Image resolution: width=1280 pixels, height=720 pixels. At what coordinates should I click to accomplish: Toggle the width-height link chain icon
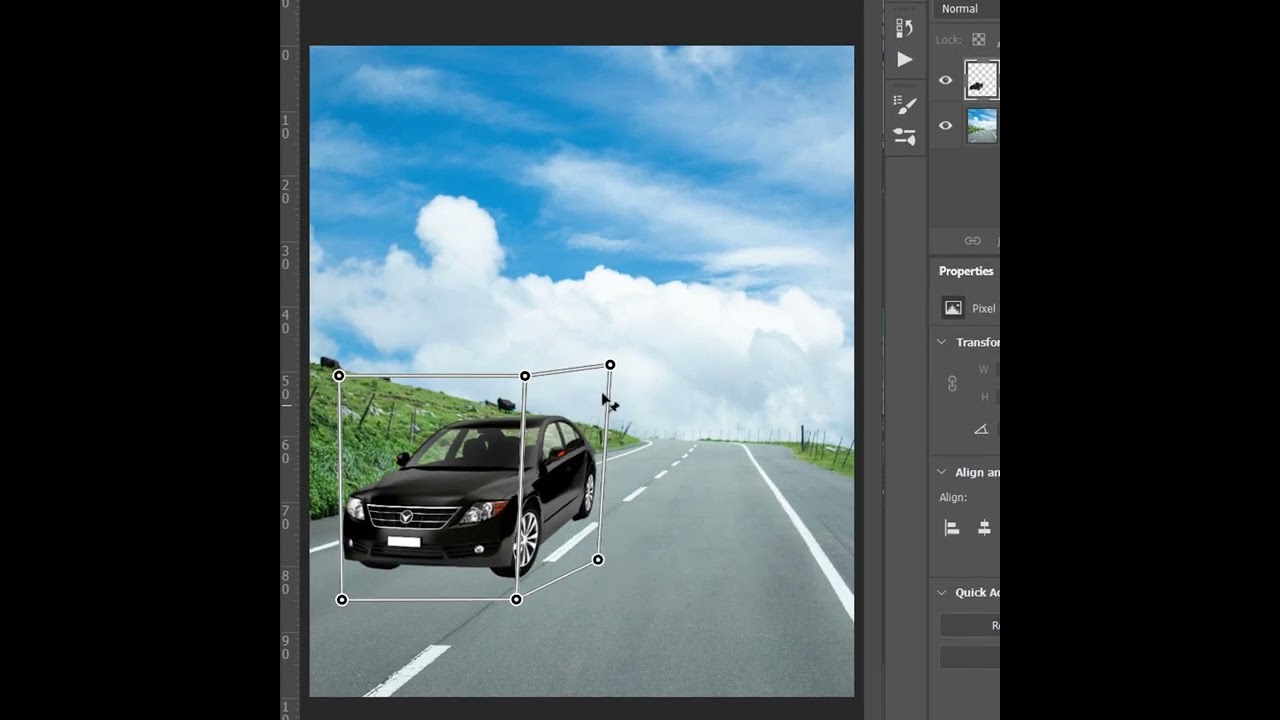coord(952,383)
